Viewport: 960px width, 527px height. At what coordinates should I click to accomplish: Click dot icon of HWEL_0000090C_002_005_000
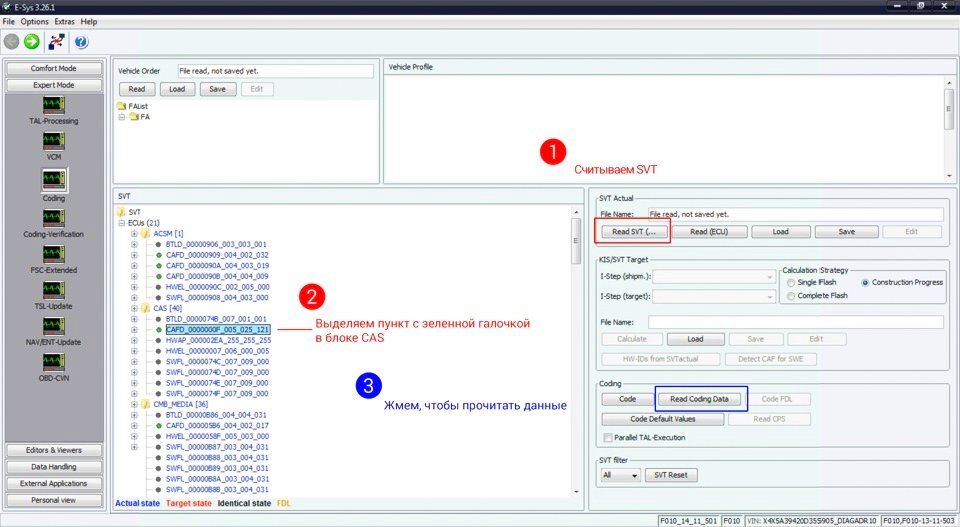(x=159, y=287)
